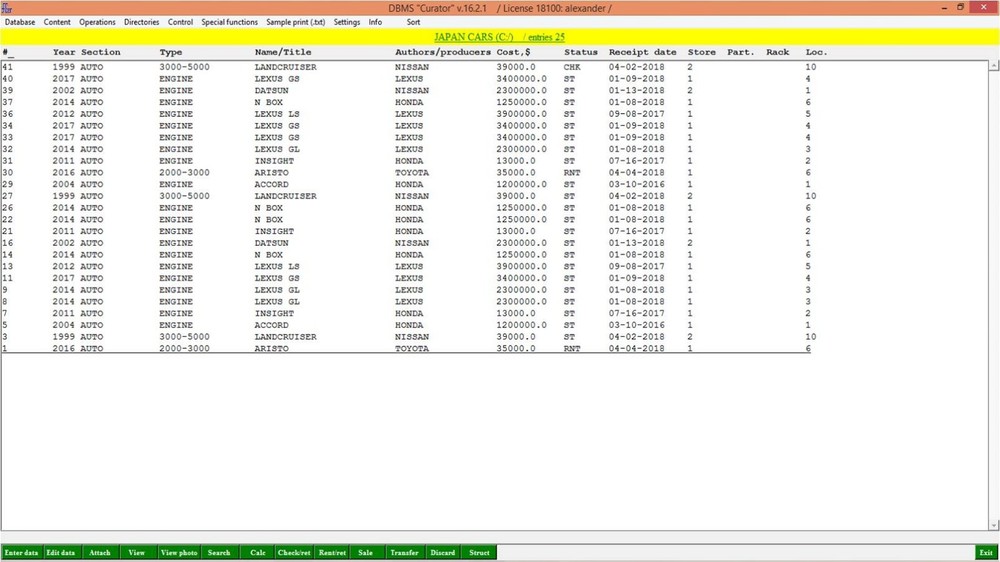Open the Directories menu
The width and height of the screenshot is (1000, 562).
[141, 22]
